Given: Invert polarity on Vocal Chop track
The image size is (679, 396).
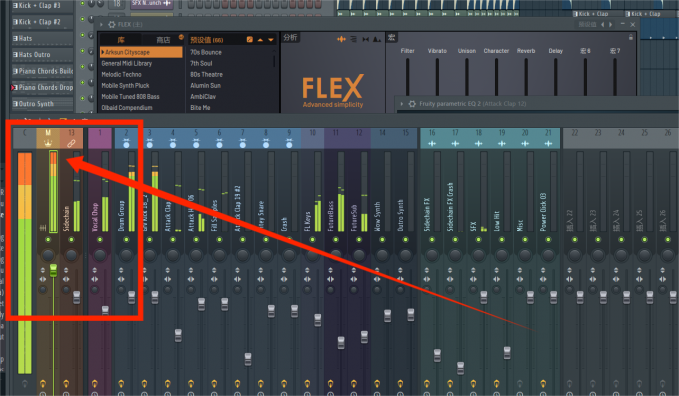Looking at the screenshot, I should coord(94,271).
